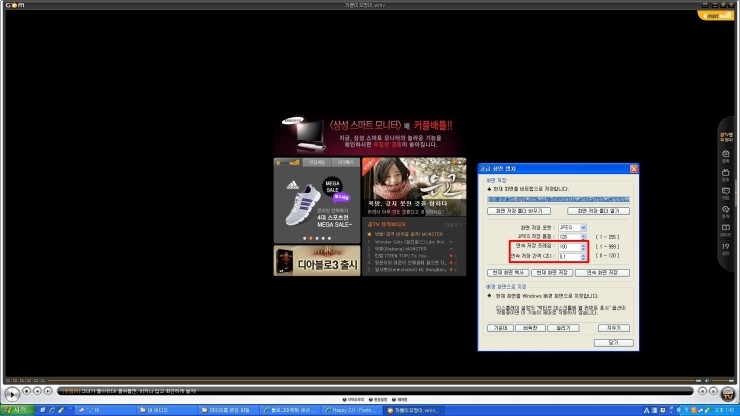The width and height of the screenshot is (740, 416).
Task: Increase JPEG 저장 품질 with up arrow
Action: [583, 235]
